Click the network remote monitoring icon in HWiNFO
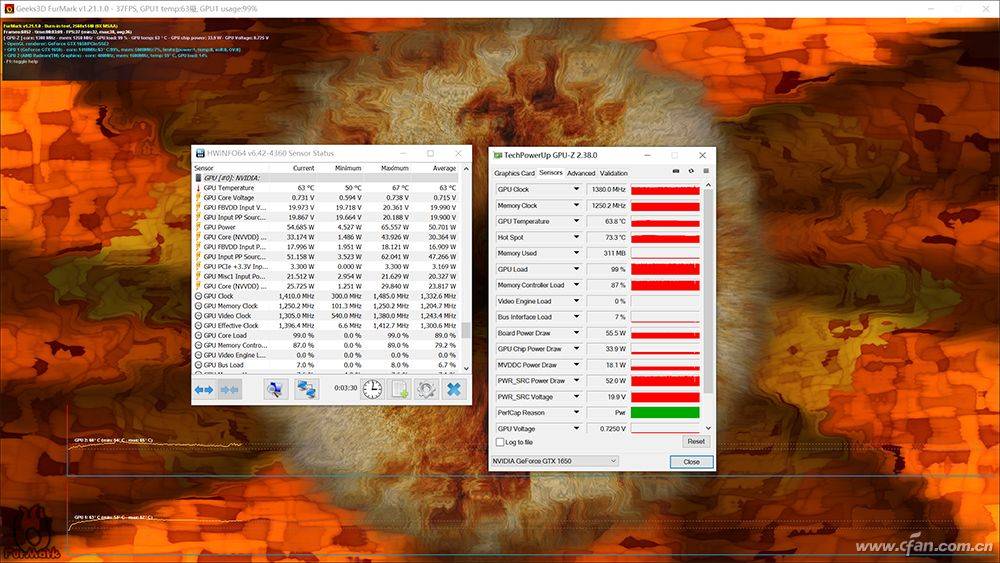This screenshot has height=563, width=1000. pyautogui.click(x=307, y=390)
